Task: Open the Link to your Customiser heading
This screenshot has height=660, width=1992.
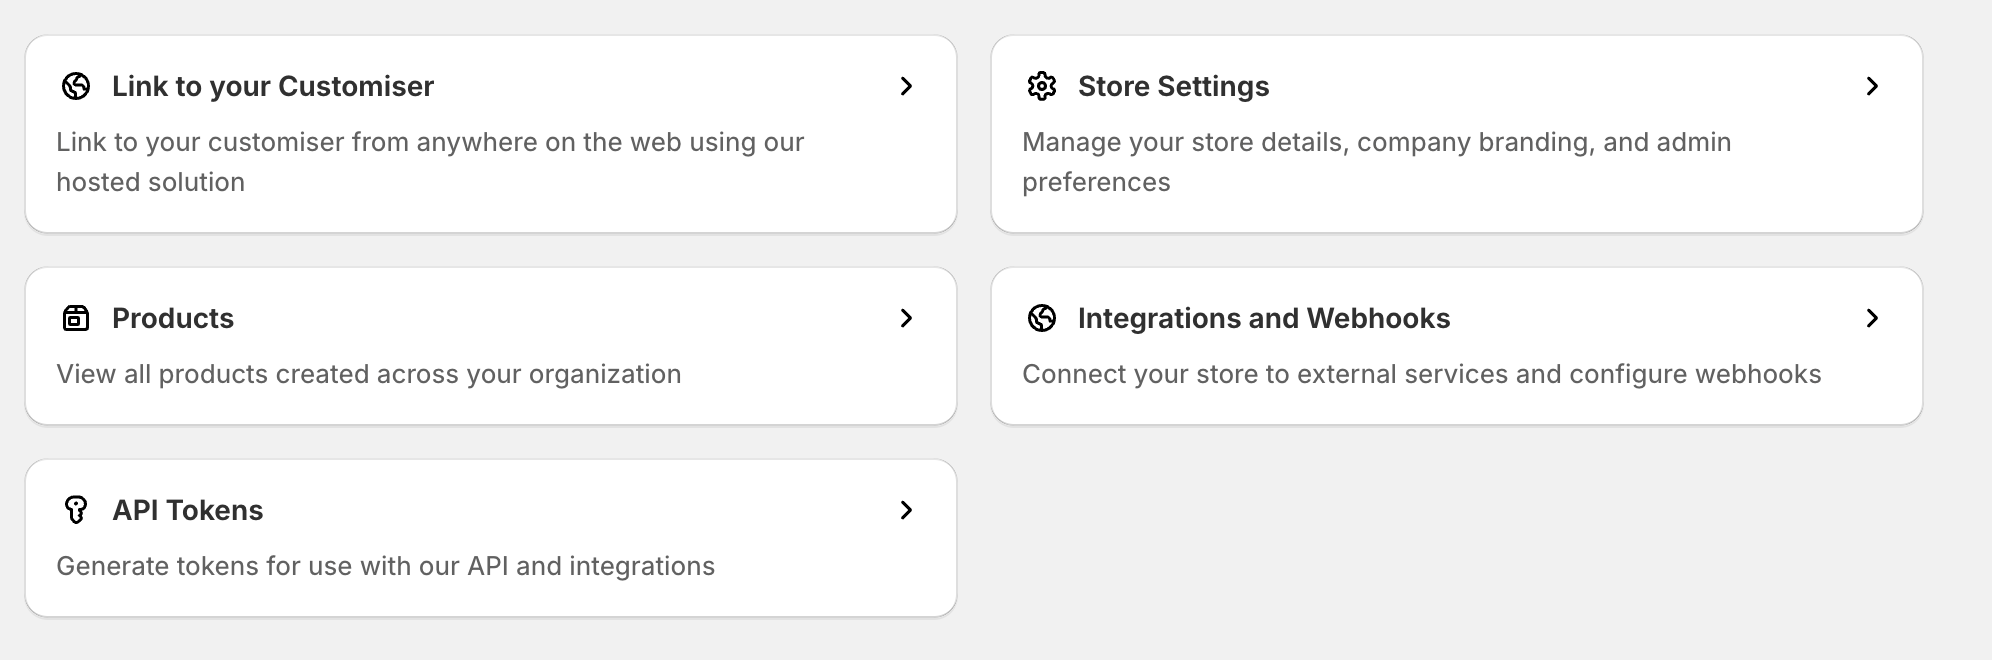Action: tap(272, 86)
